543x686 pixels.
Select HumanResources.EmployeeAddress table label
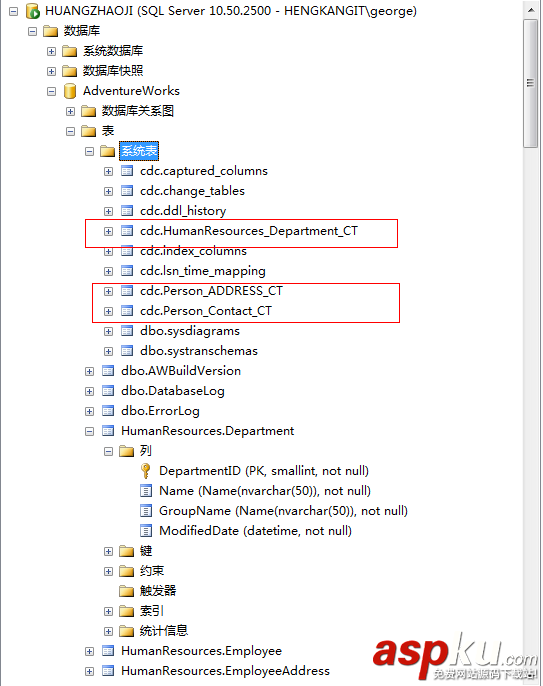(225, 671)
